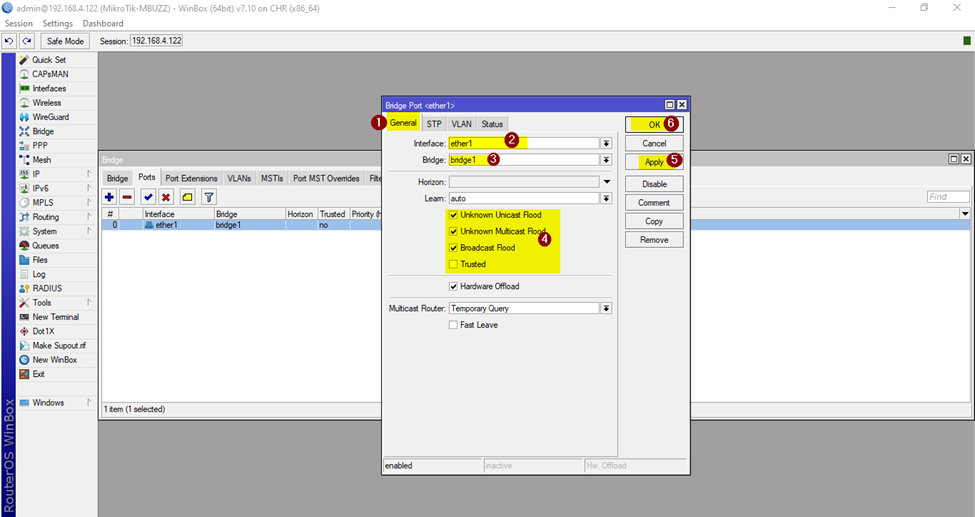Open CAPsMAN in the sidebar

50,74
